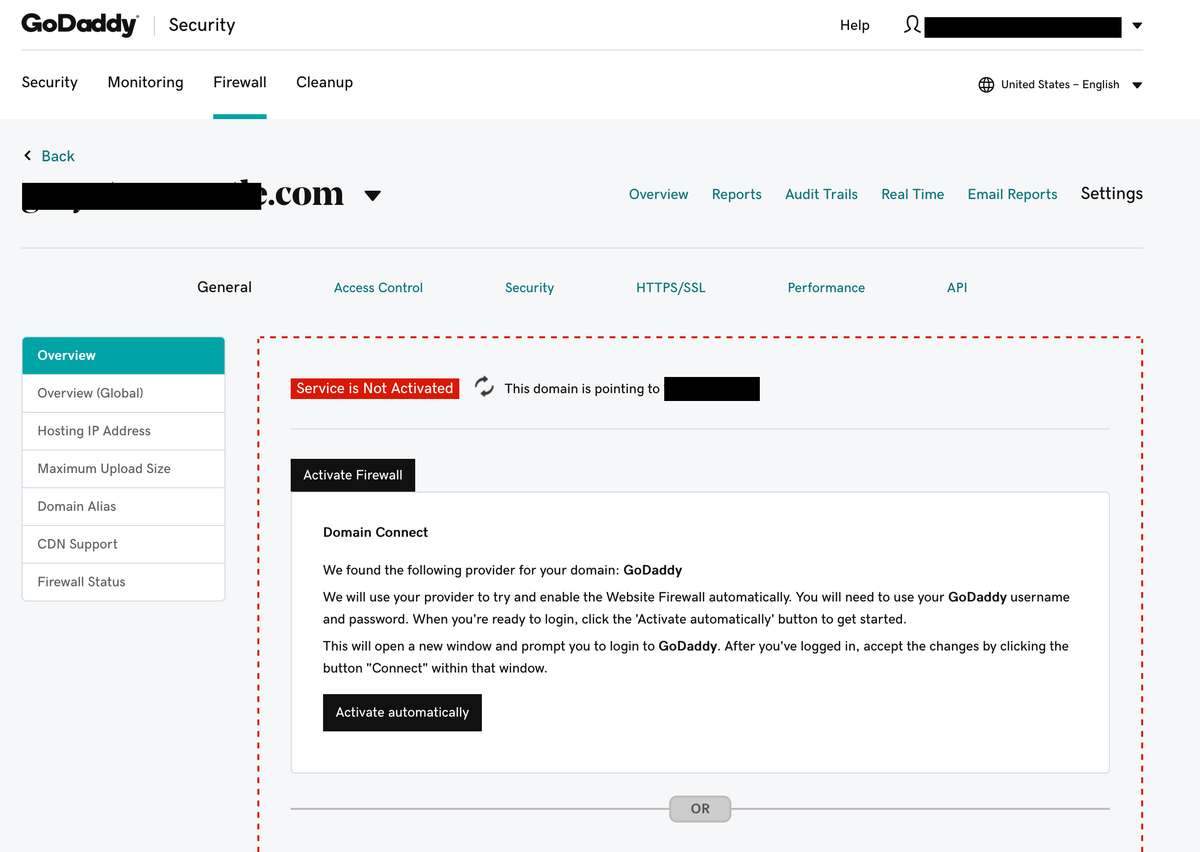The width and height of the screenshot is (1200, 852).
Task: Switch to the Security settings sub-tab
Action: pos(529,288)
